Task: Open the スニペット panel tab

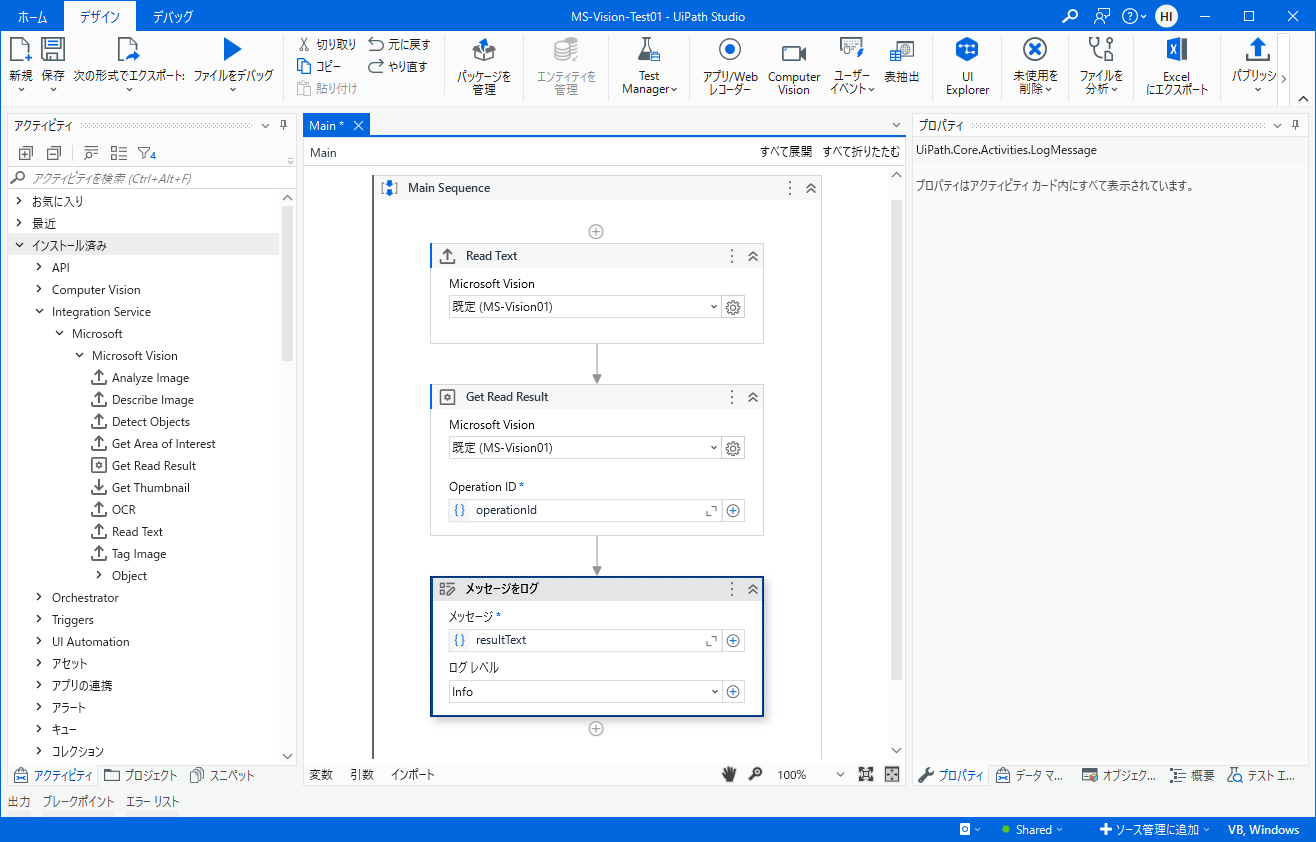Action: pos(223,775)
